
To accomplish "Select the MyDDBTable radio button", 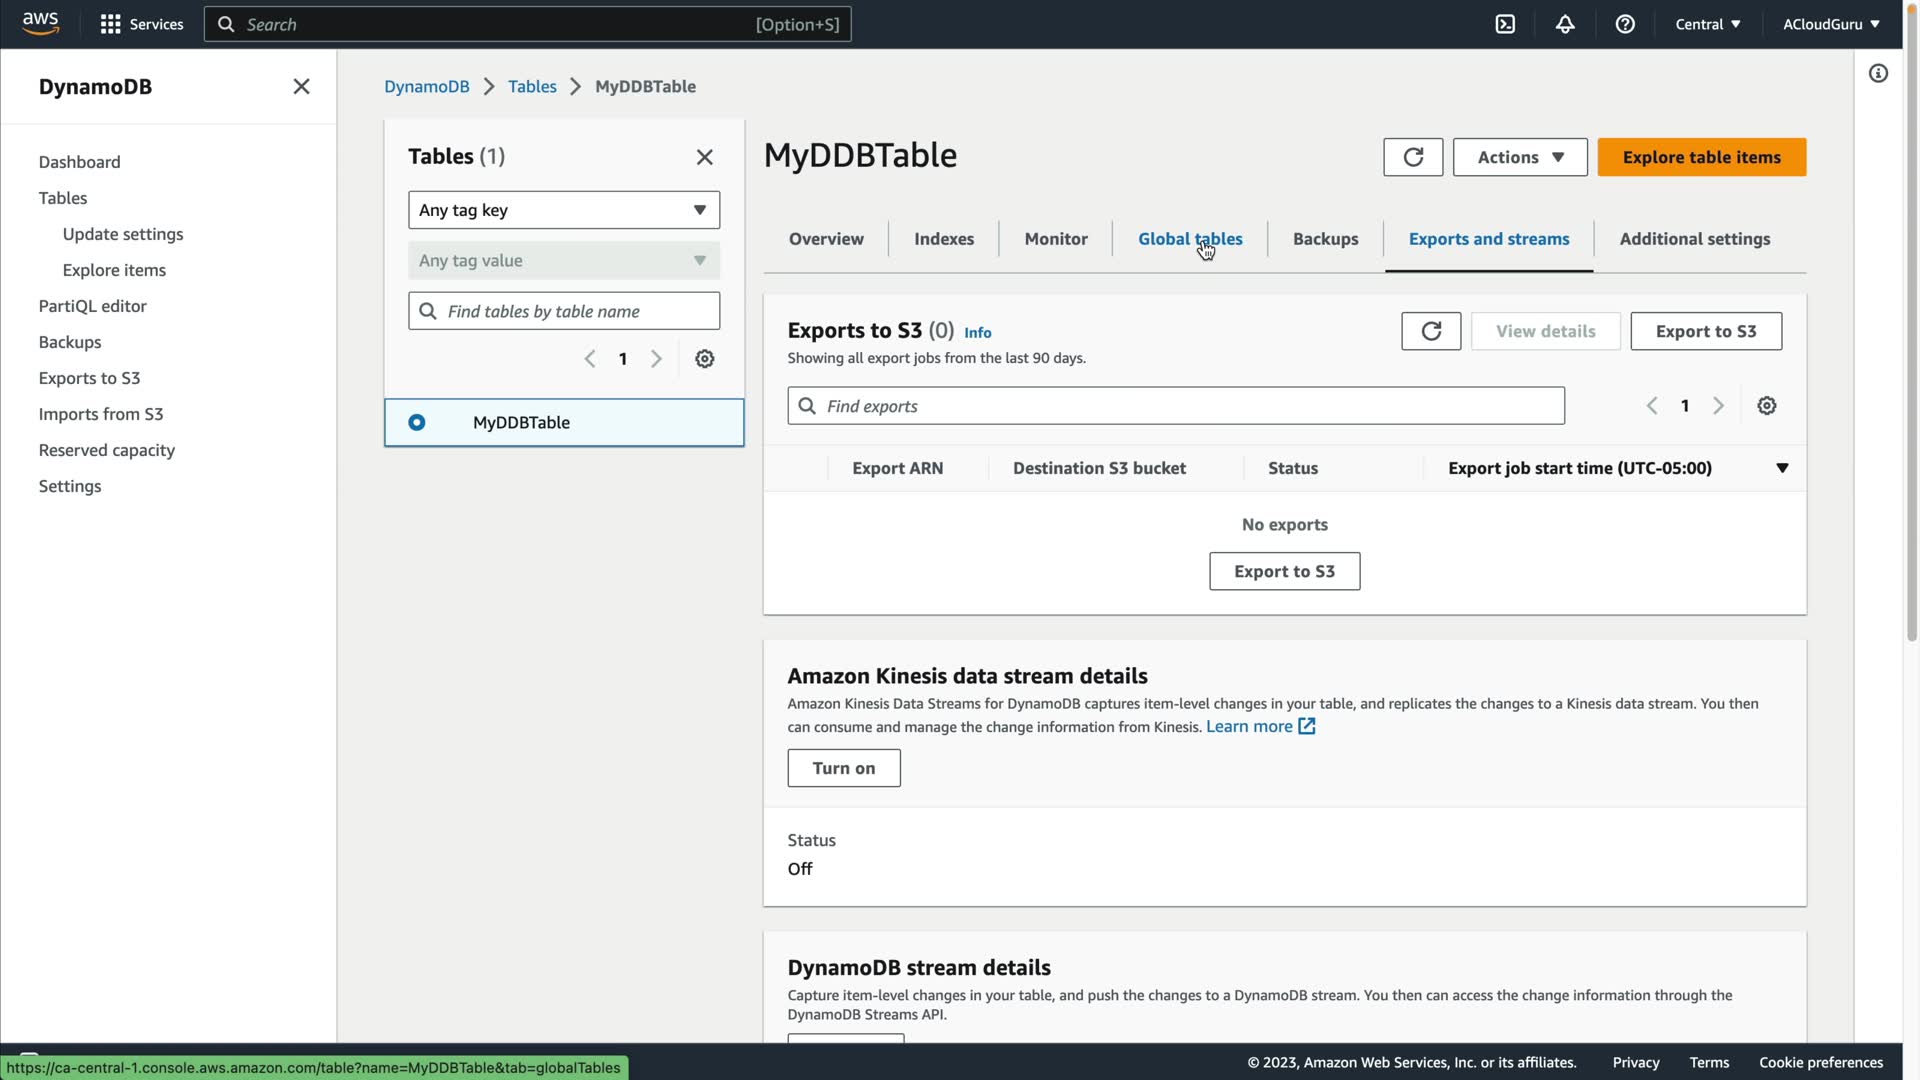I will click(417, 422).
